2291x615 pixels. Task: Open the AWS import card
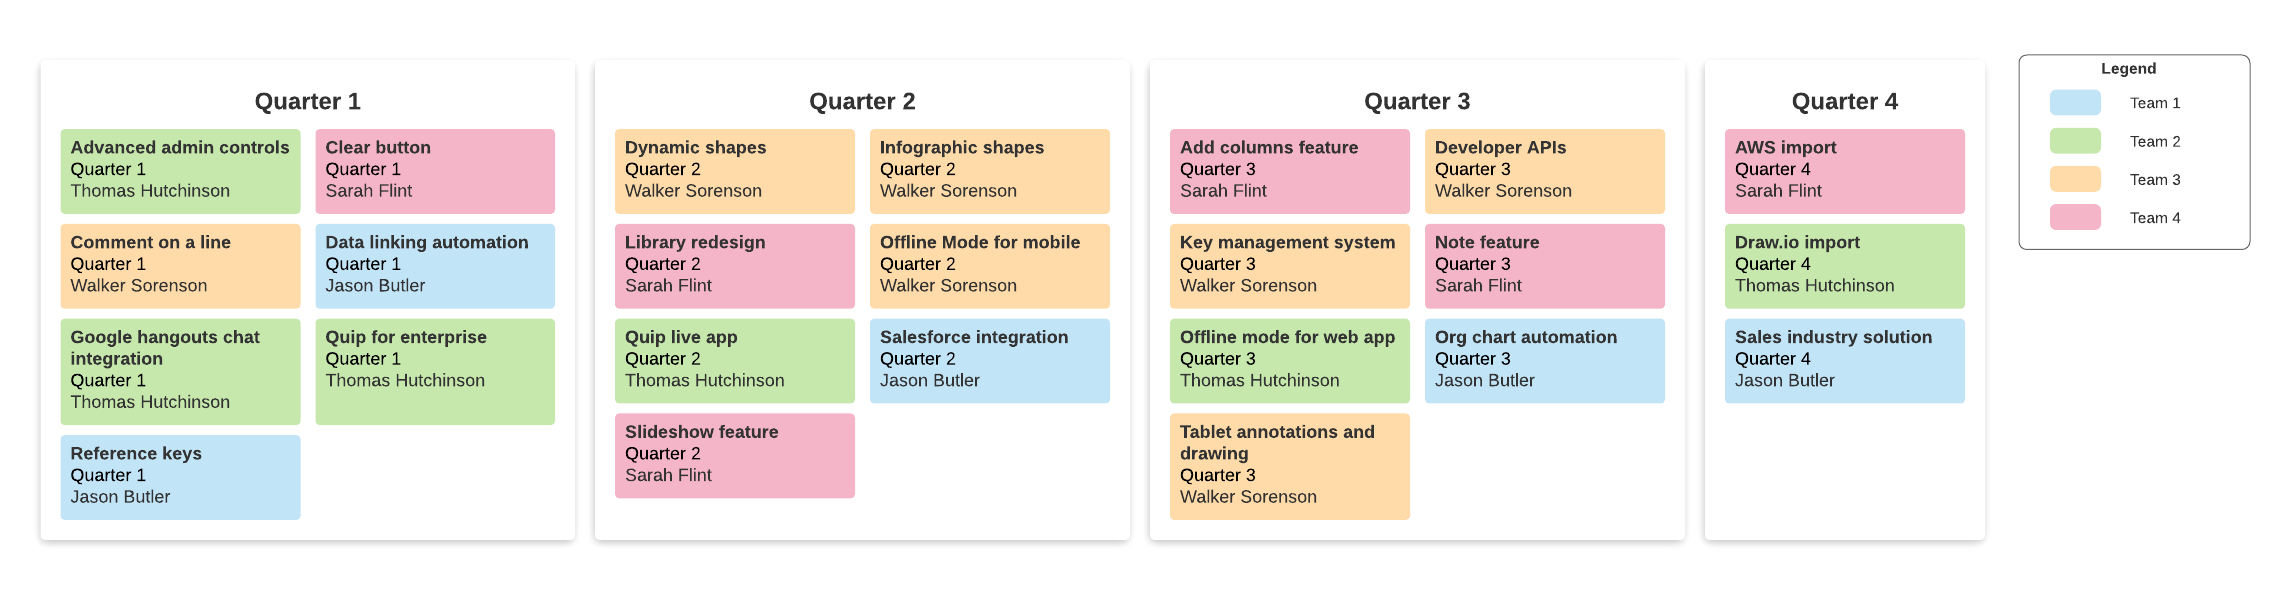pos(1844,170)
